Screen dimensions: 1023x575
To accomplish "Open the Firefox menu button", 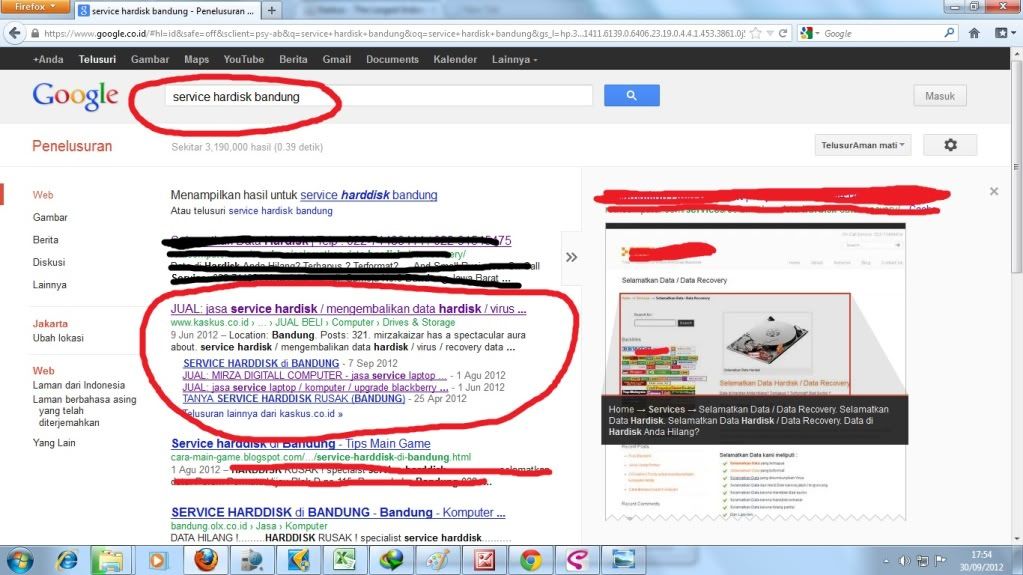I will [x=34, y=7].
